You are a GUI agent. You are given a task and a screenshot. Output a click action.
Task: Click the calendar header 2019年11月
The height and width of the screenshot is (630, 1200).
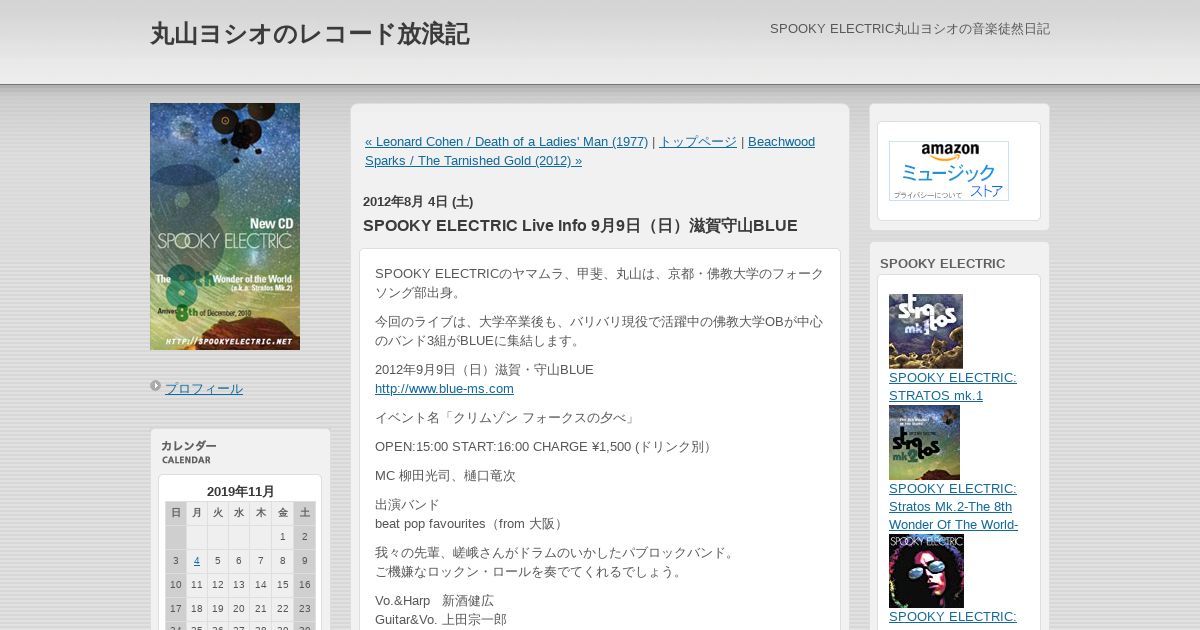240,492
